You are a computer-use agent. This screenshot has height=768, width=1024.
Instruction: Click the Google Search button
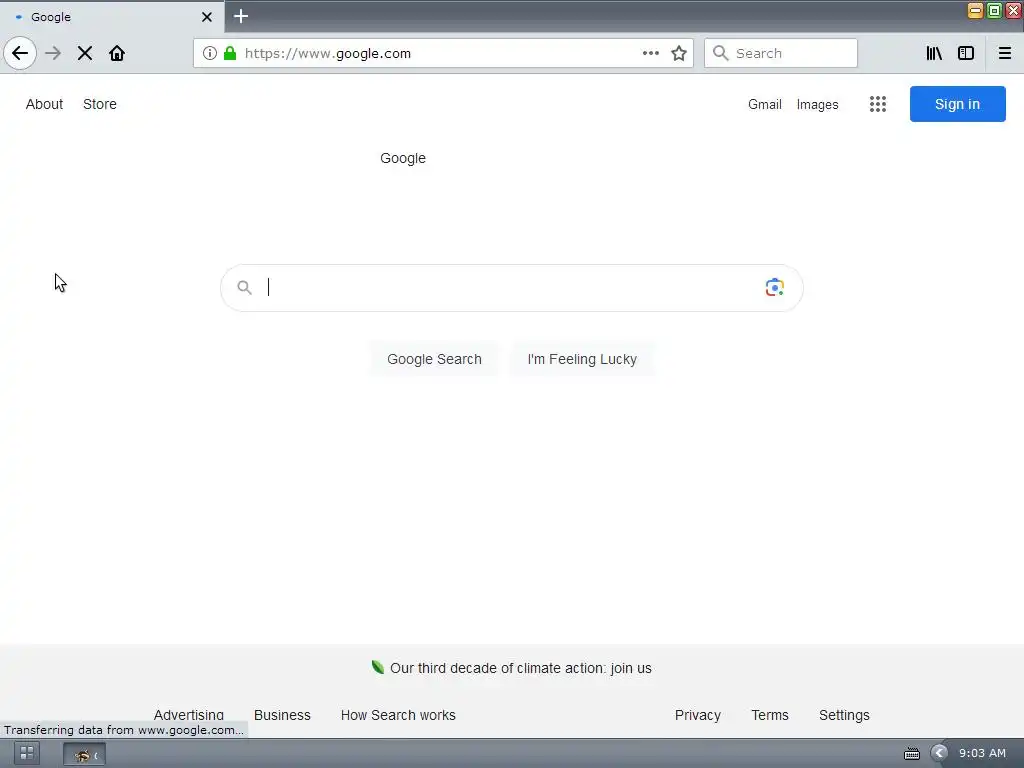tap(434, 359)
